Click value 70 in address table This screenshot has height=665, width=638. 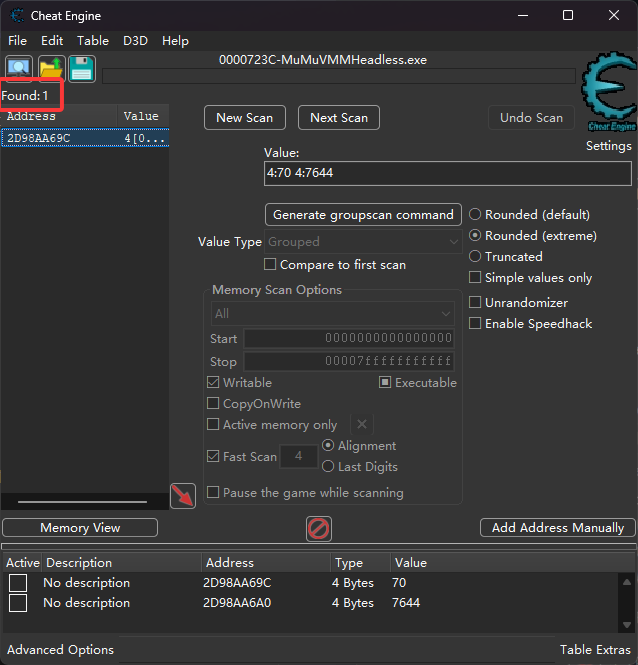pyautogui.click(x=399, y=583)
